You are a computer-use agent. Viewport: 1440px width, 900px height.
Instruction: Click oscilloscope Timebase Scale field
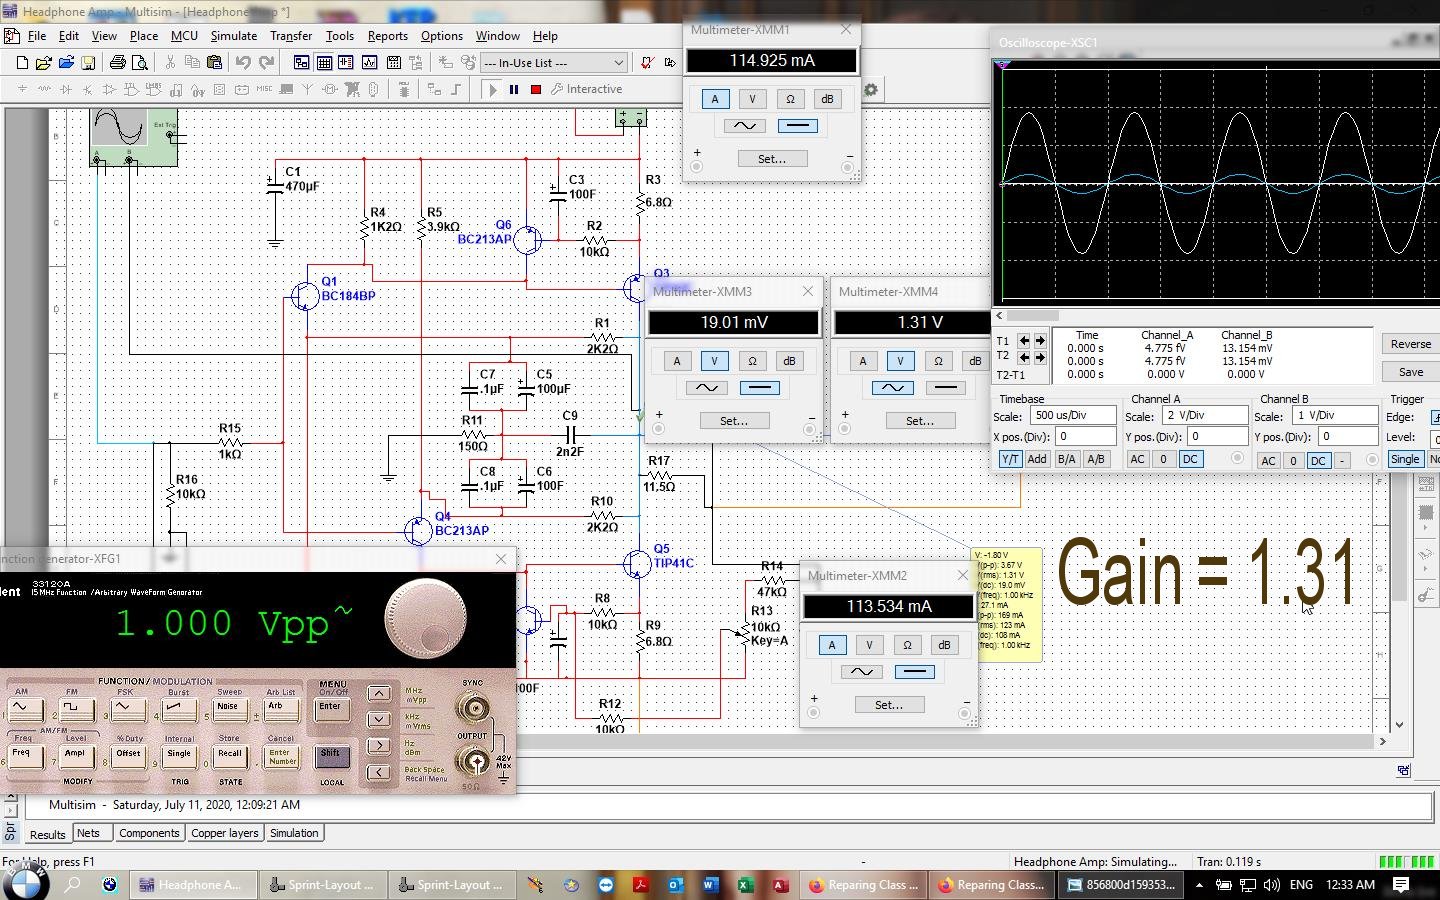click(x=1073, y=415)
